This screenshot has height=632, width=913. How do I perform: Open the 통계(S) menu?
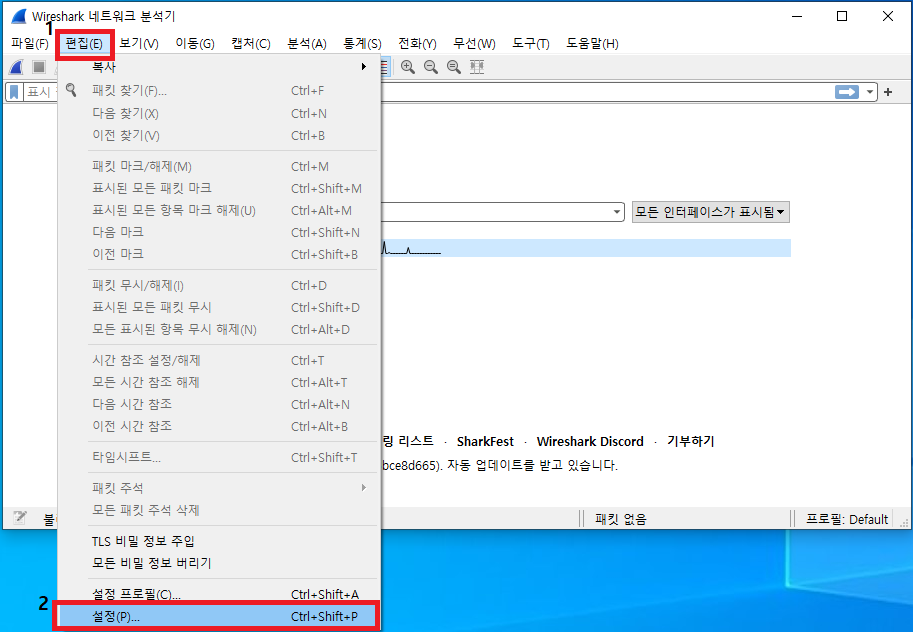tap(362, 44)
